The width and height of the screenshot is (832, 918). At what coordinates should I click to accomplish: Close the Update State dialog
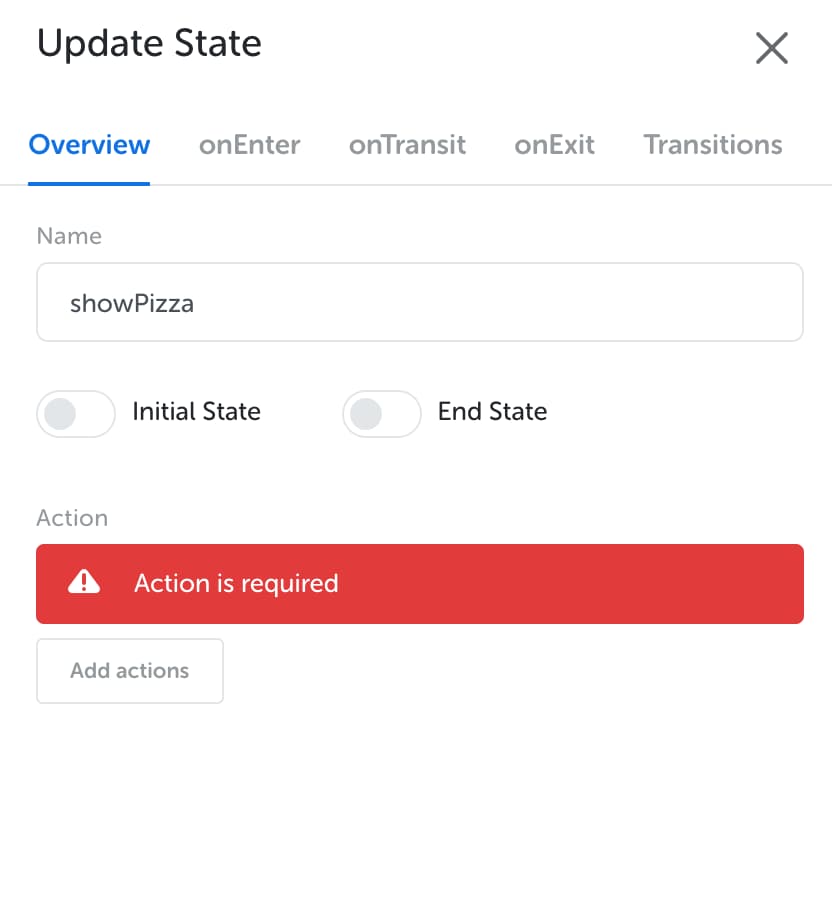pyautogui.click(x=772, y=48)
